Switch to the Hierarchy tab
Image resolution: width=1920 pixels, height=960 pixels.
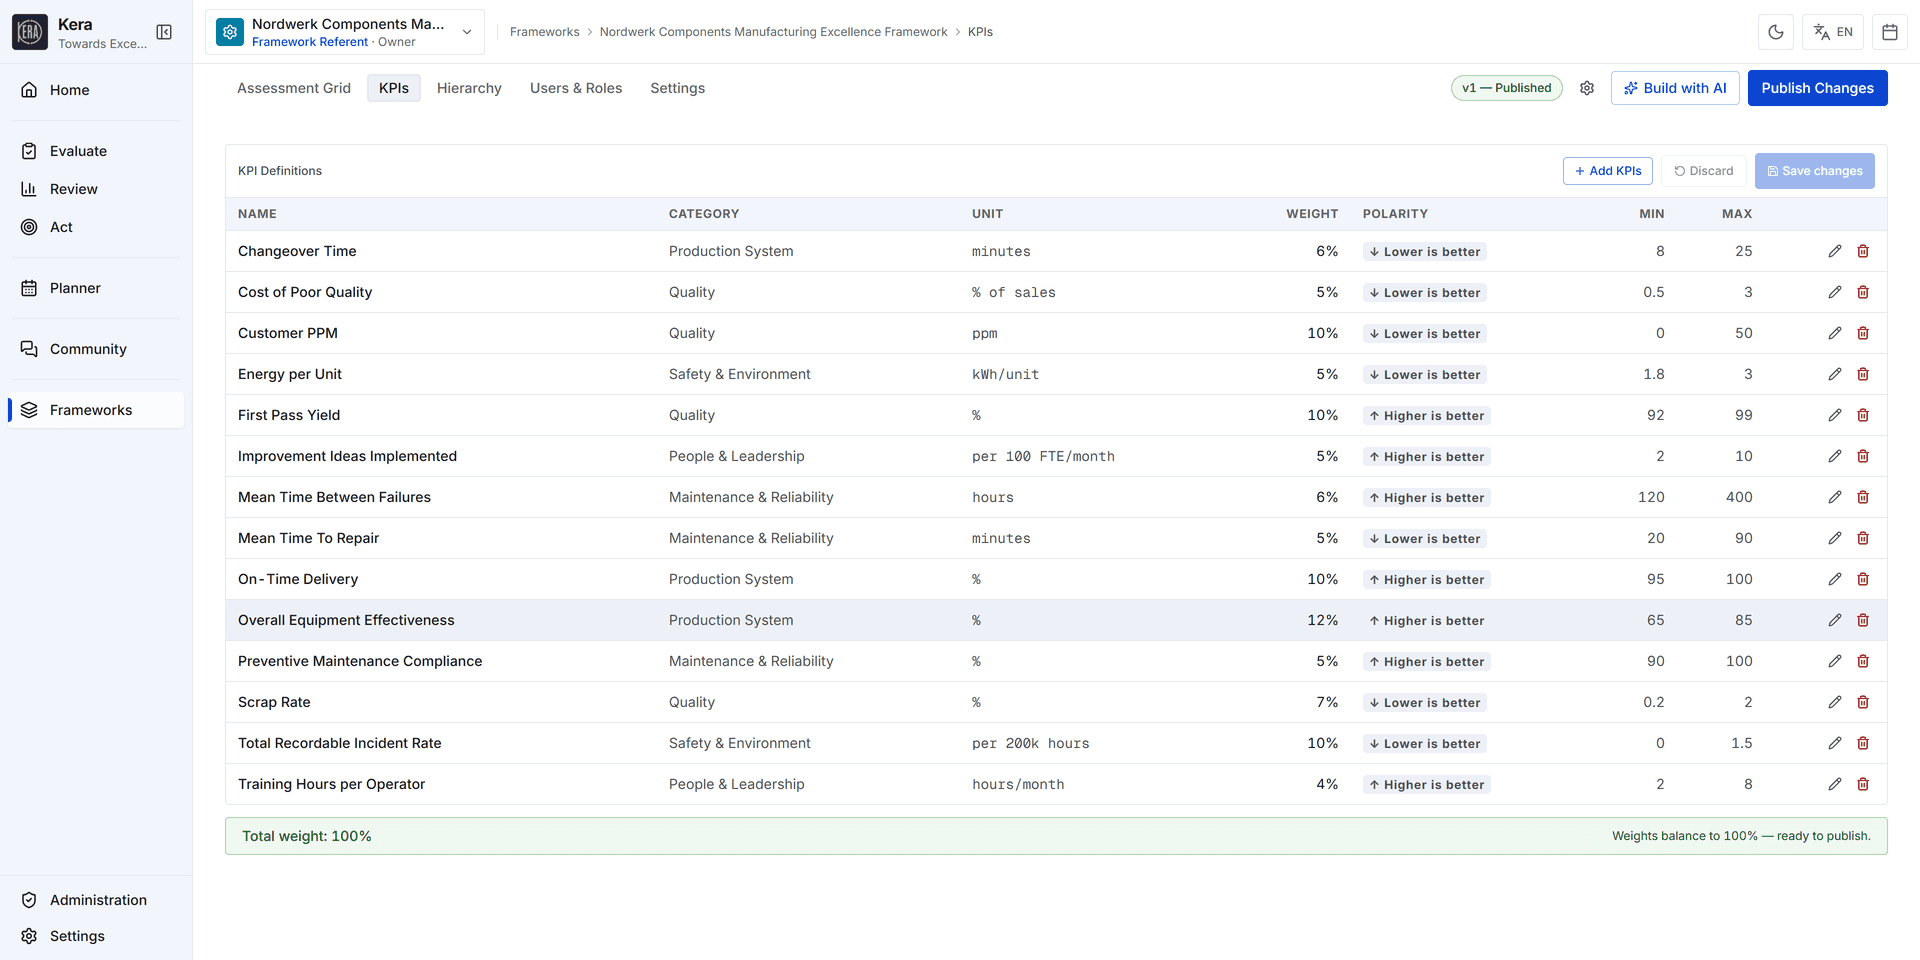click(x=469, y=88)
